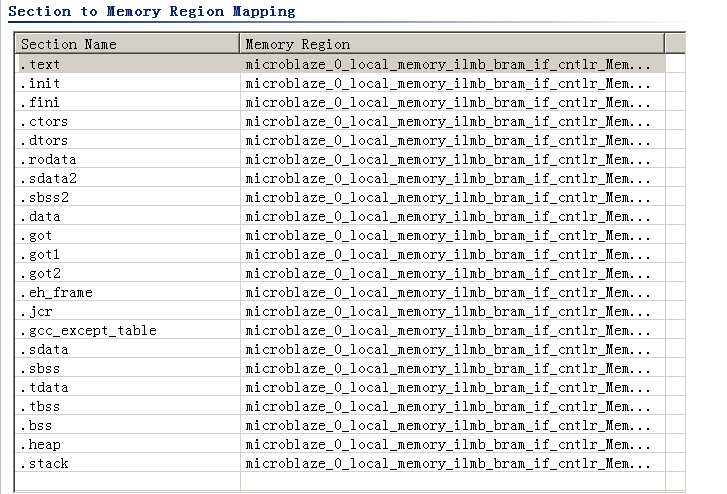The height and width of the screenshot is (494, 727).
Task: Select the .got section name cell
Action: [128, 235]
